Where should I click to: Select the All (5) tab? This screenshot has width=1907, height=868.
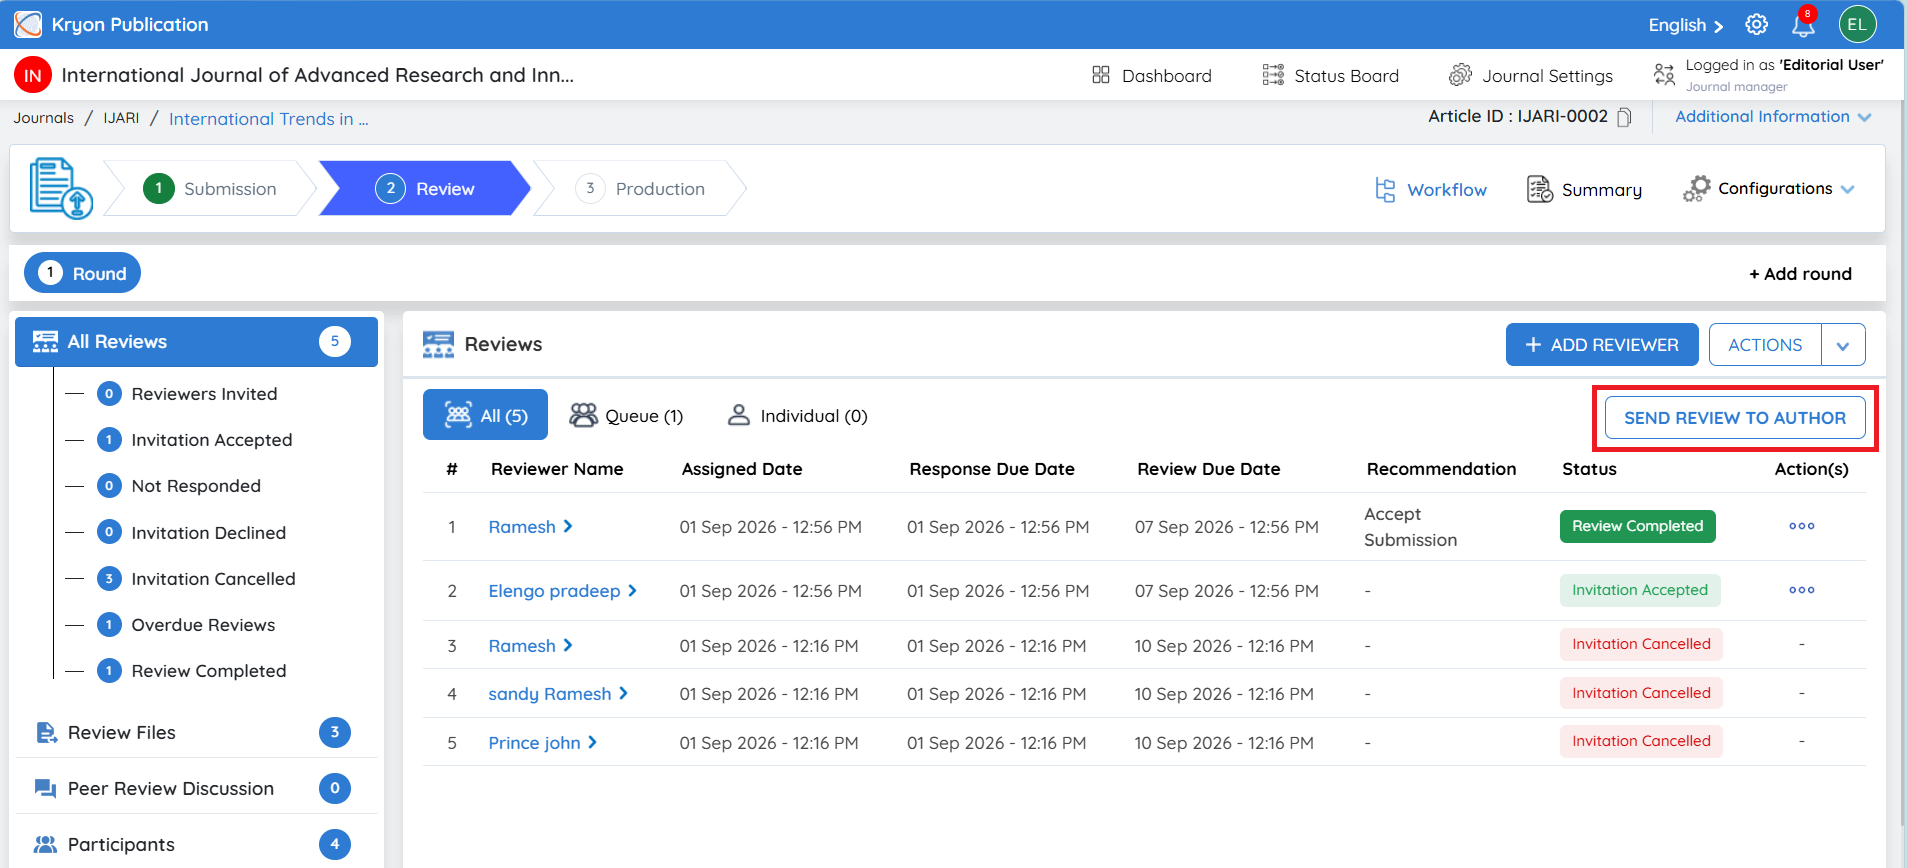pos(485,415)
